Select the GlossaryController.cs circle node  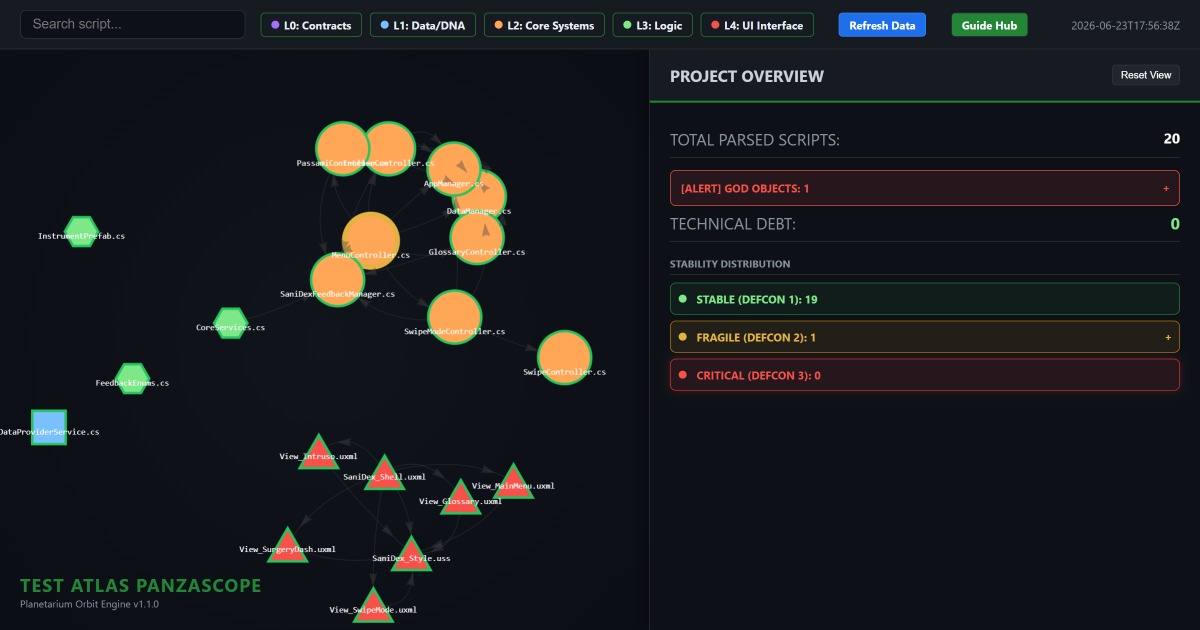tap(477, 236)
